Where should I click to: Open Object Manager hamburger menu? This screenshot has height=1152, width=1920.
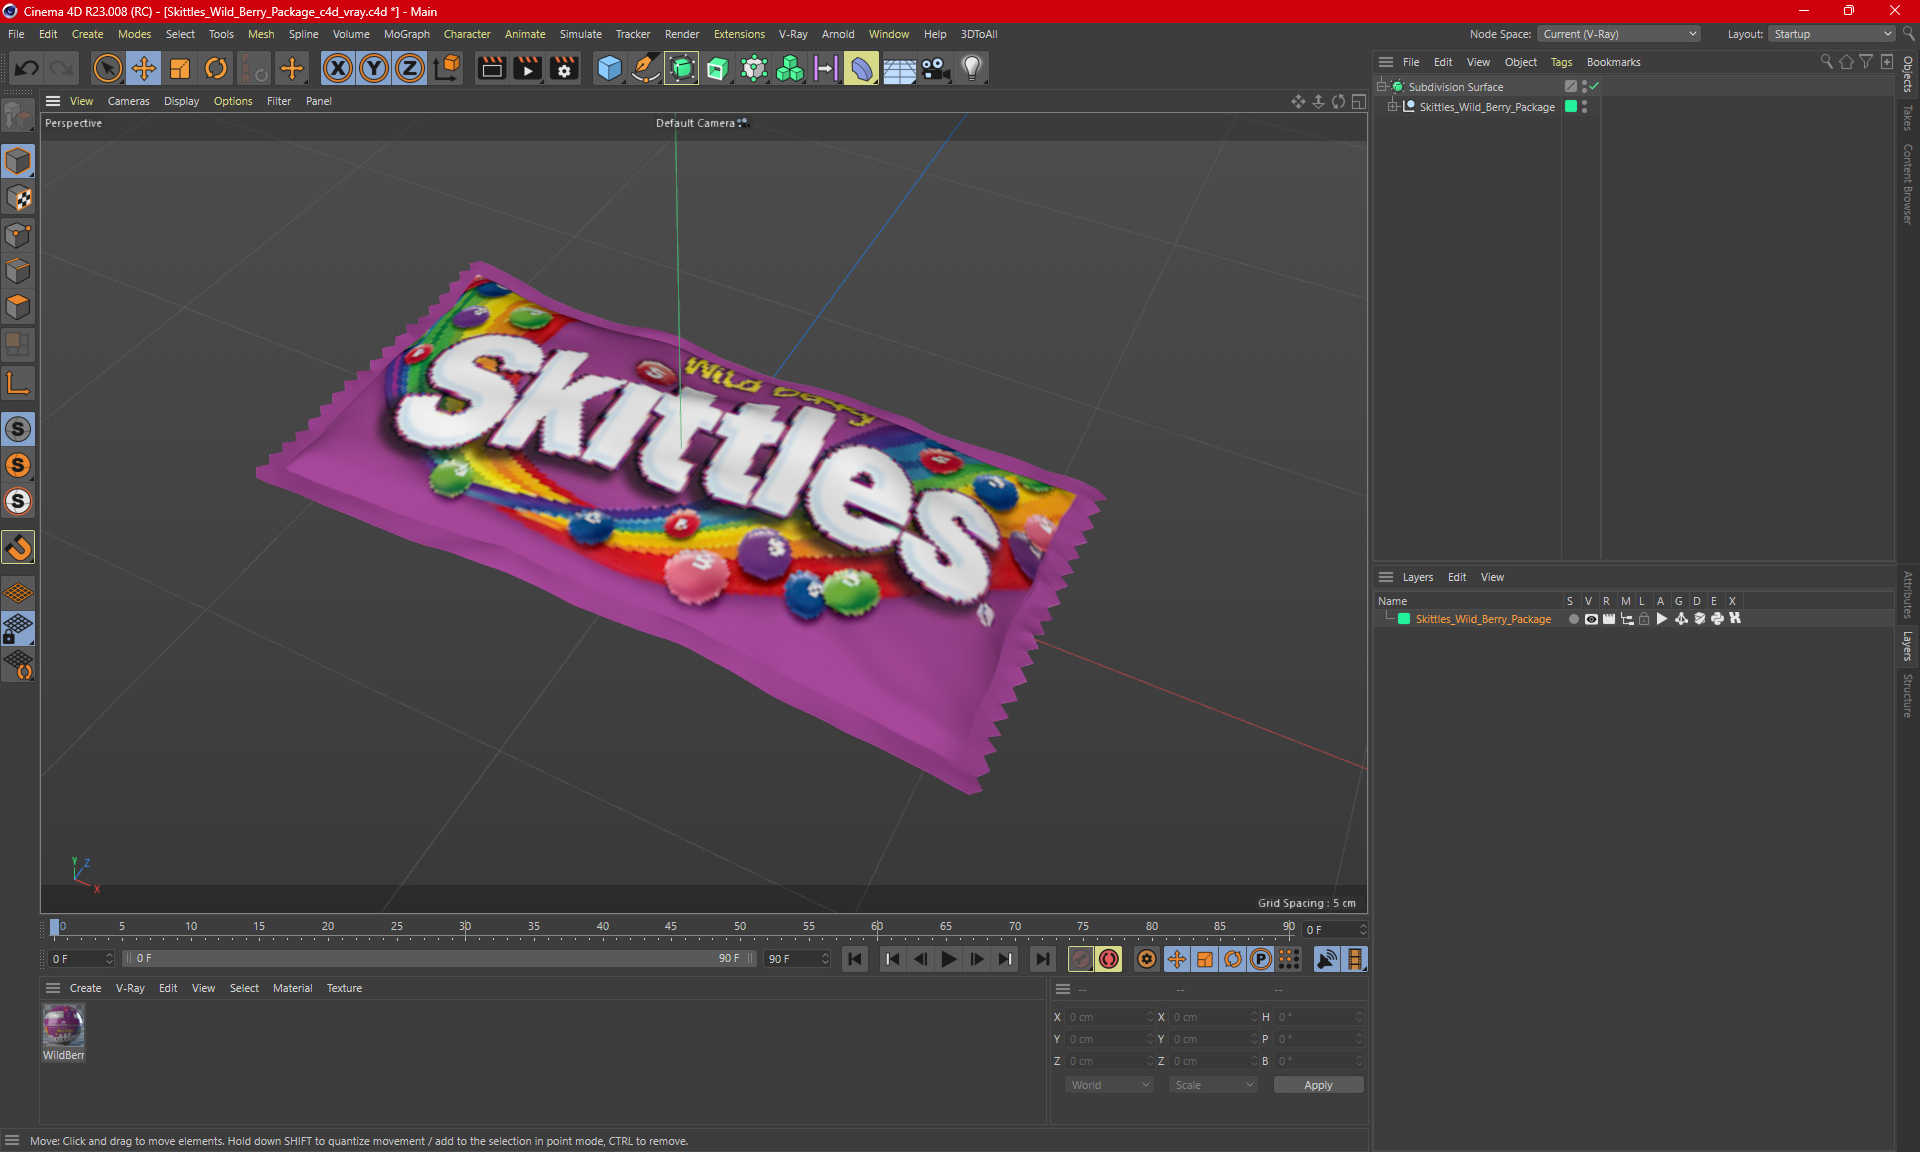[x=1386, y=62]
